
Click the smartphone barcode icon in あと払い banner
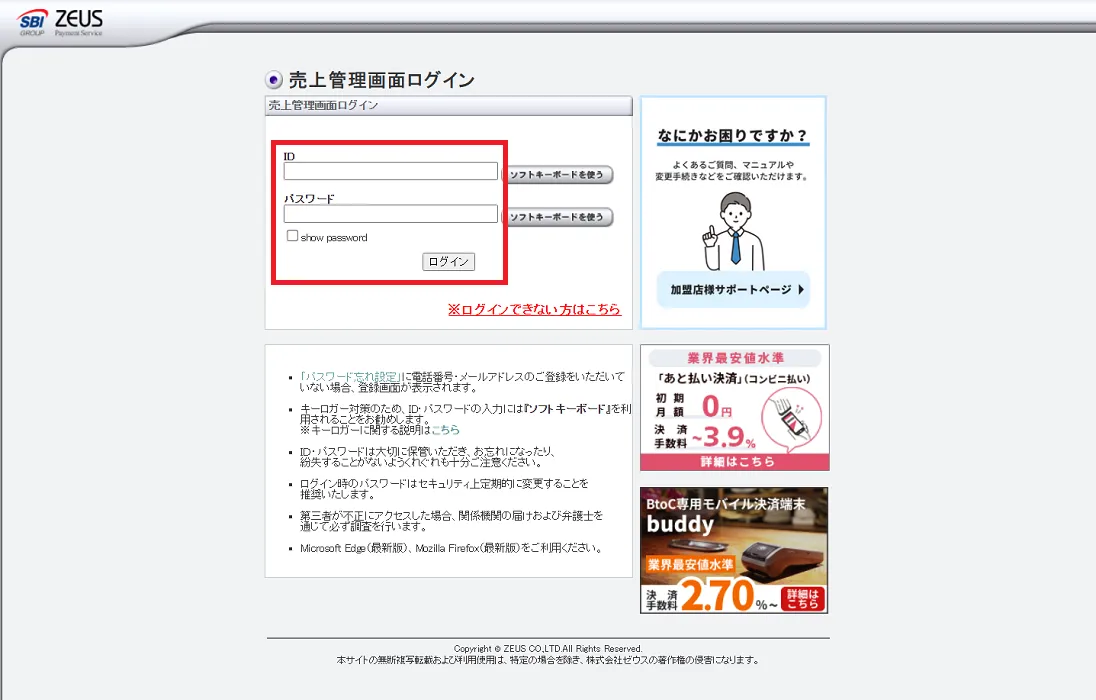791,420
